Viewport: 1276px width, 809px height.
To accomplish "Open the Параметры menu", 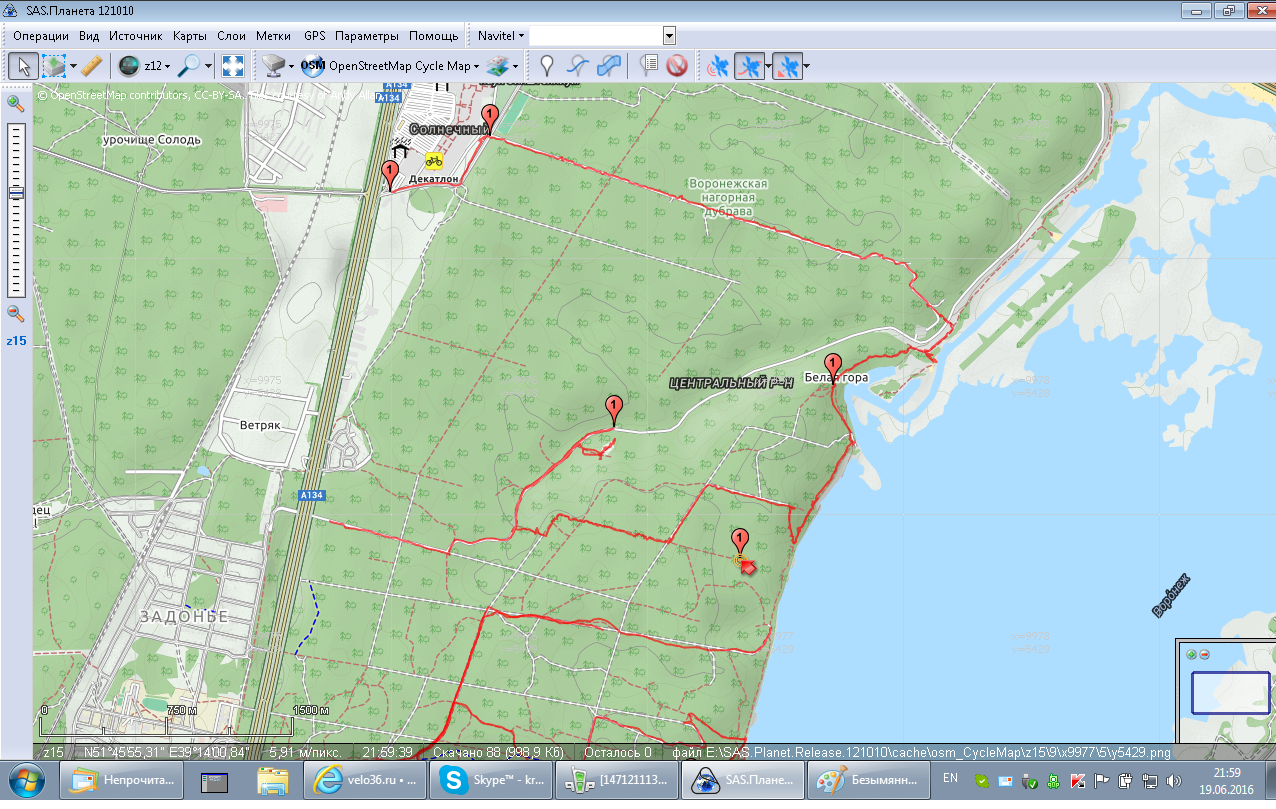I will (367, 35).
